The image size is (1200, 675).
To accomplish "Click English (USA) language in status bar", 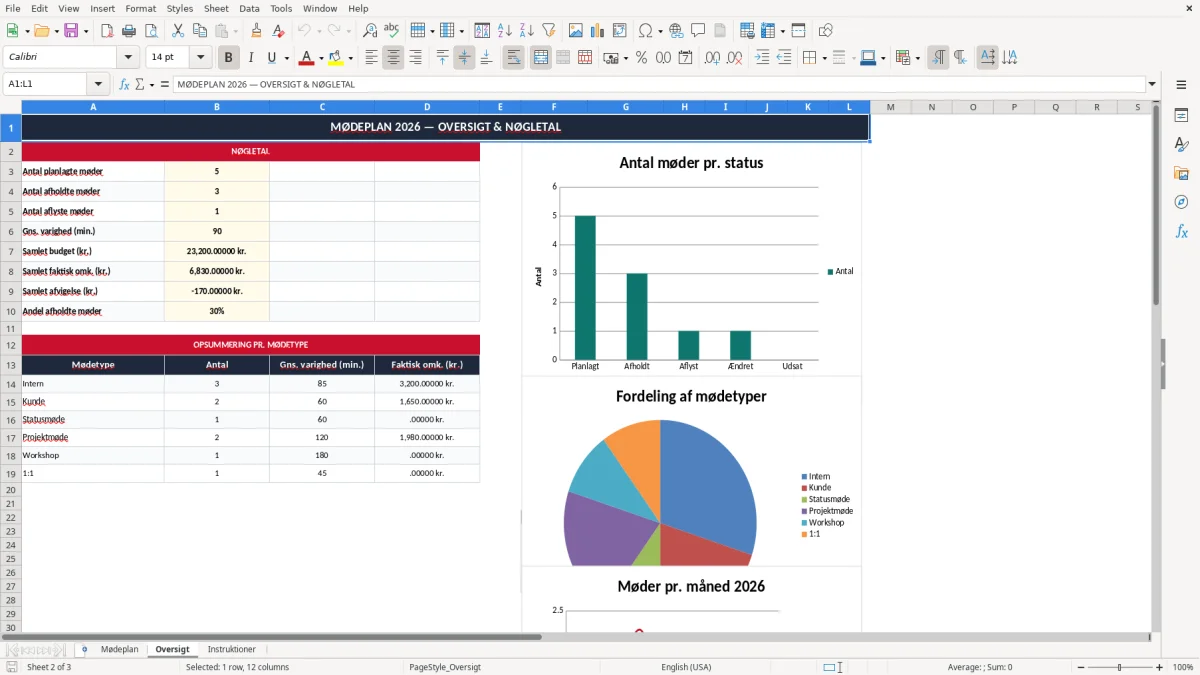I will (x=686, y=667).
